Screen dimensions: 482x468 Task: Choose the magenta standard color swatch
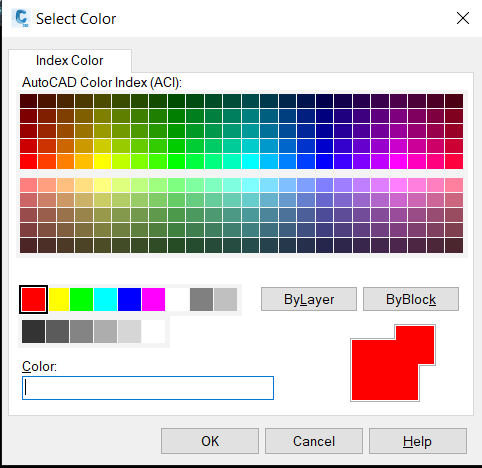coord(153,299)
